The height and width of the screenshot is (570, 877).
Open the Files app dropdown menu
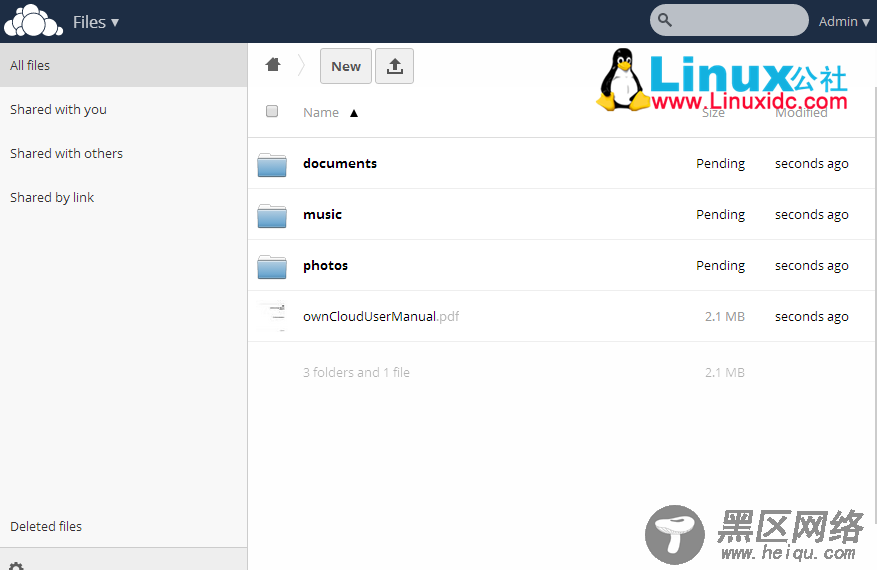pos(96,22)
